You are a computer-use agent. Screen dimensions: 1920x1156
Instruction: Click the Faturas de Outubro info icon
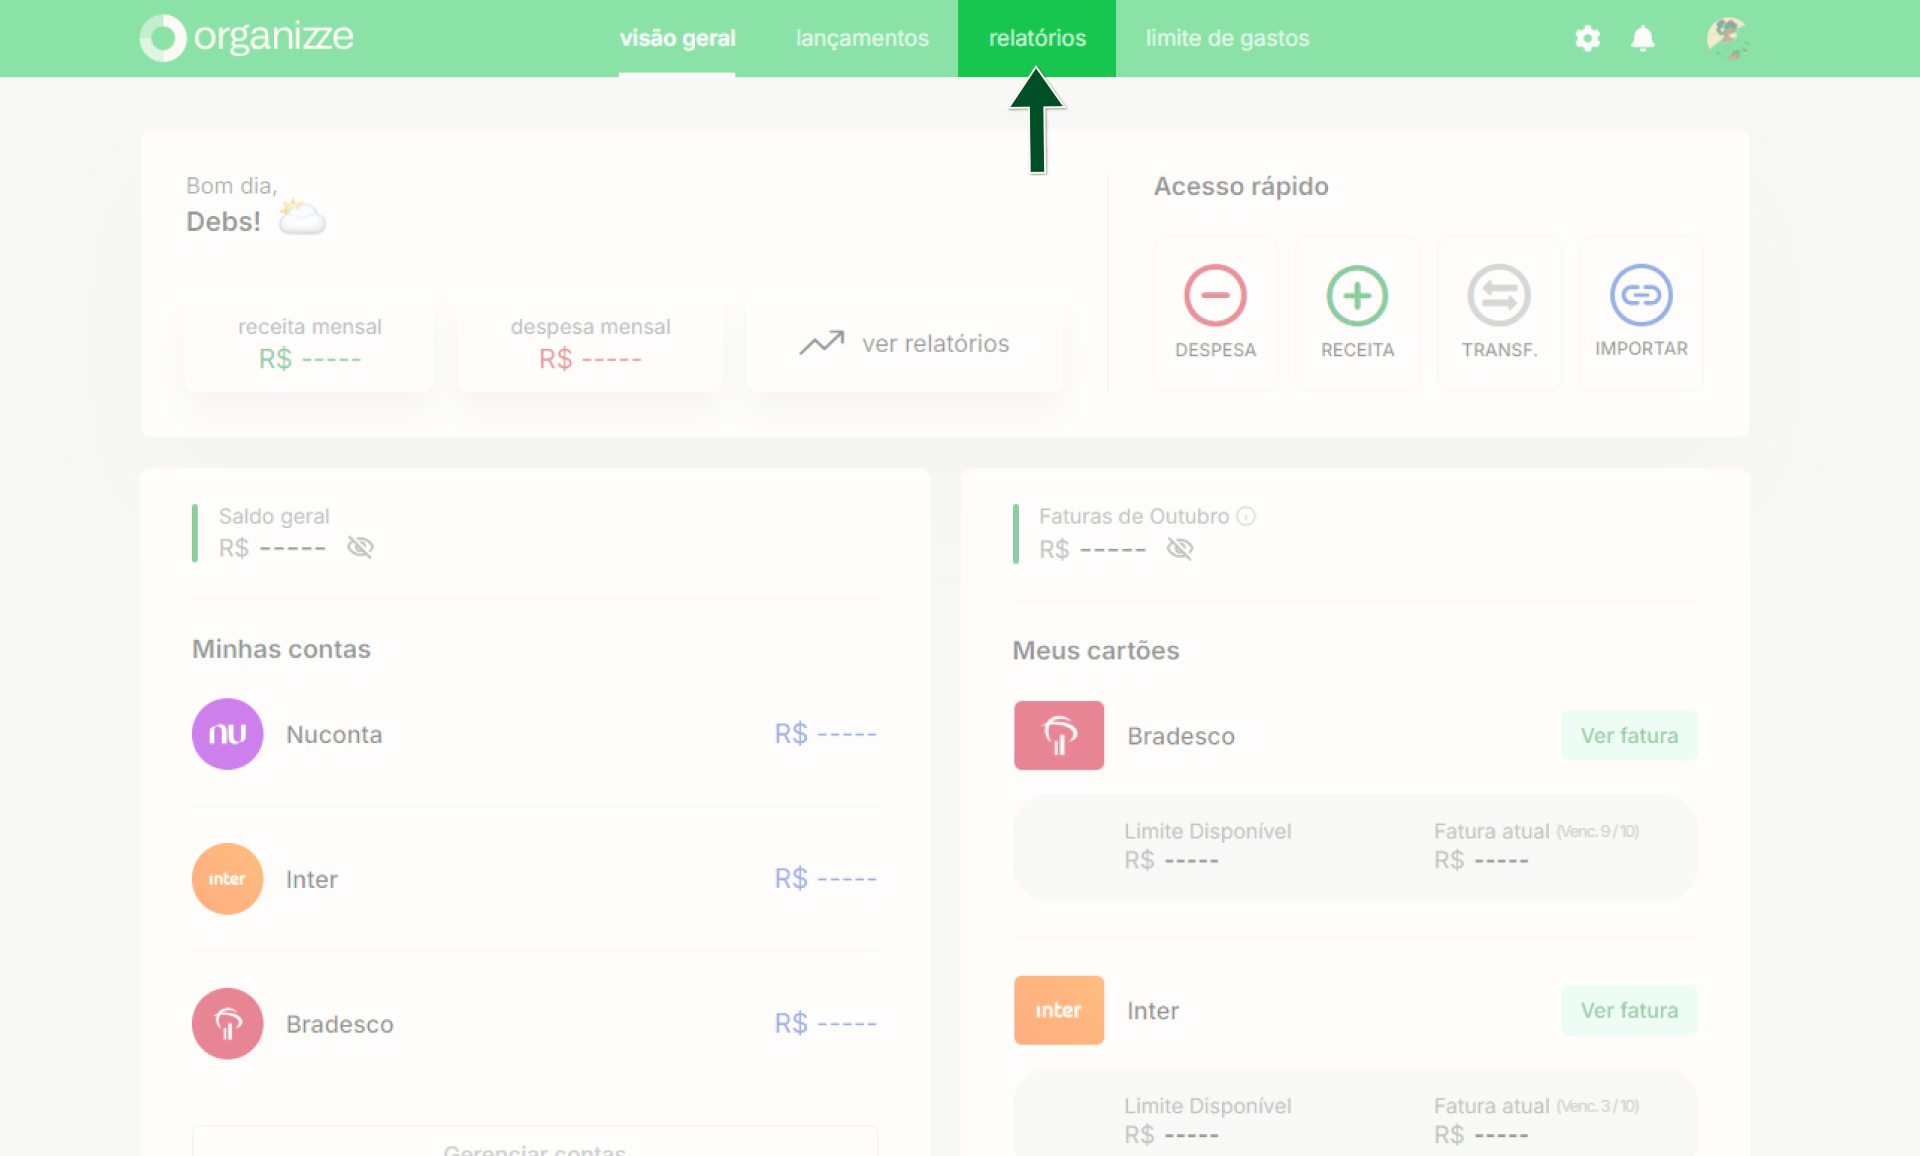click(x=1246, y=516)
